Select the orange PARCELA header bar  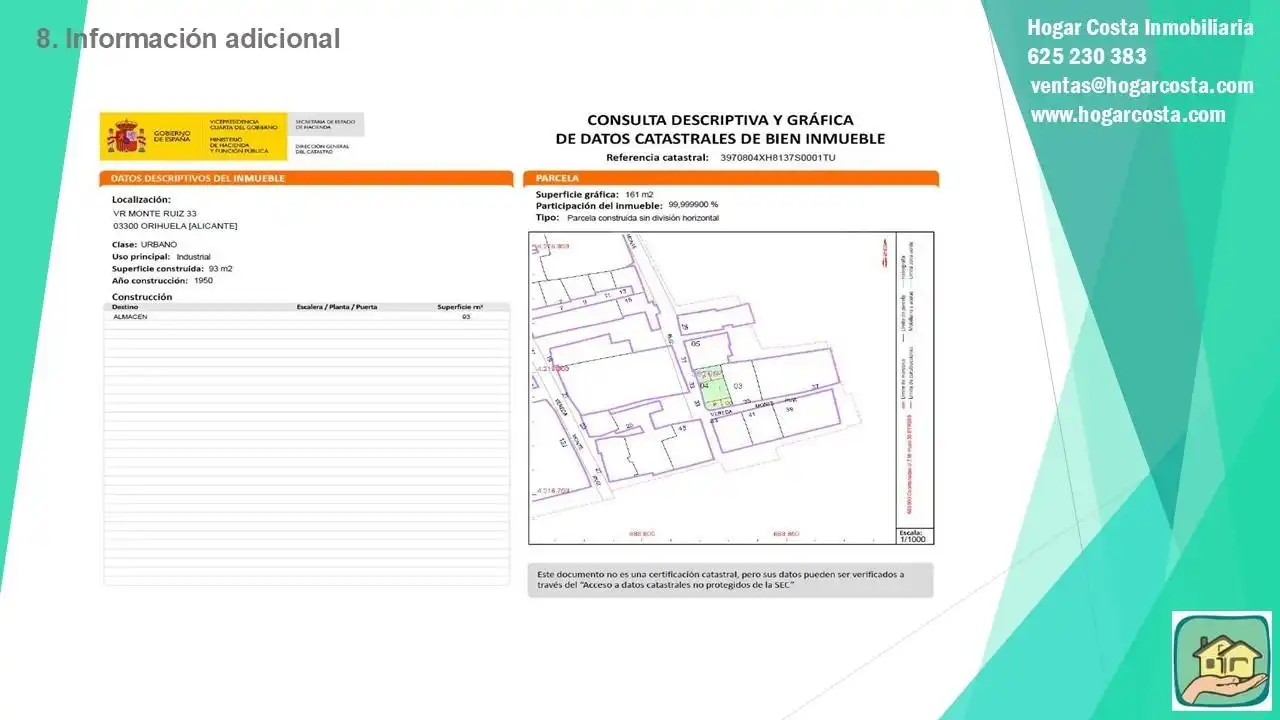731,178
